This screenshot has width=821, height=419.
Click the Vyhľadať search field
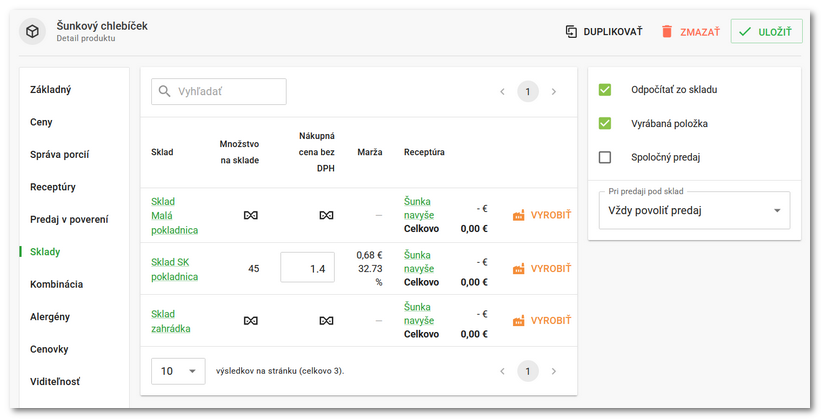[x=219, y=92]
